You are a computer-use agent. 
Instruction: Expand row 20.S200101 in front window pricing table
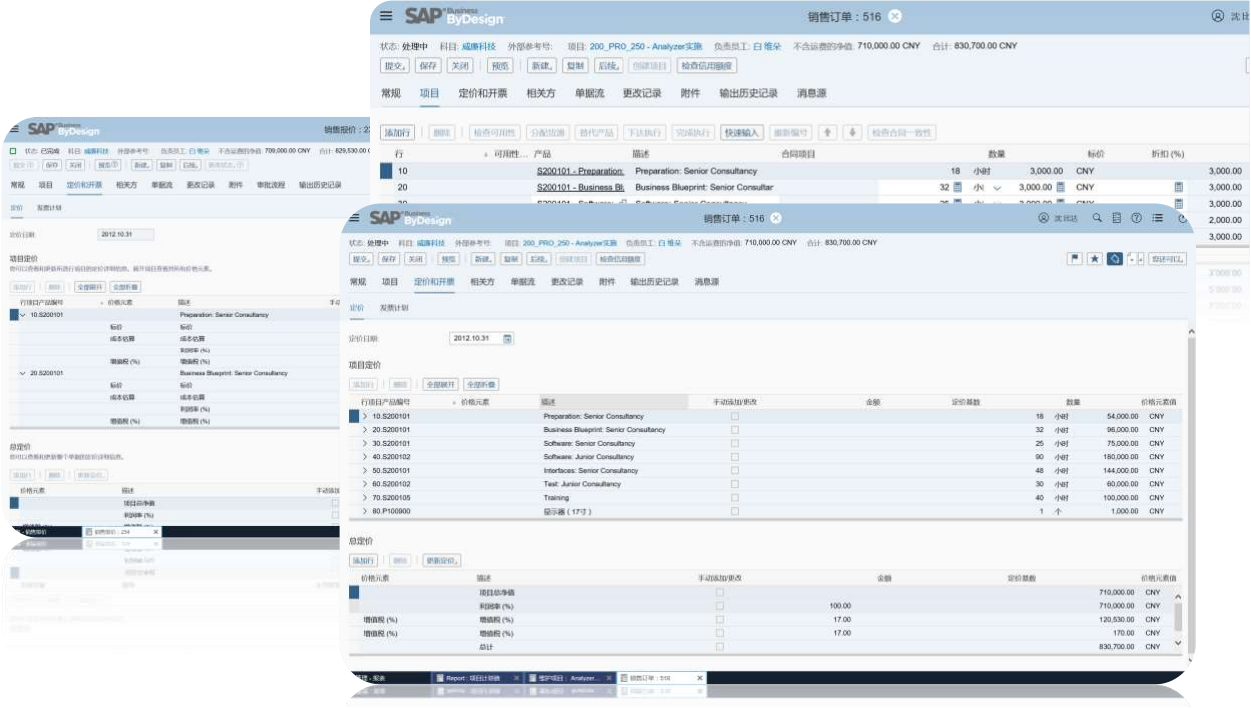[365, 430]
